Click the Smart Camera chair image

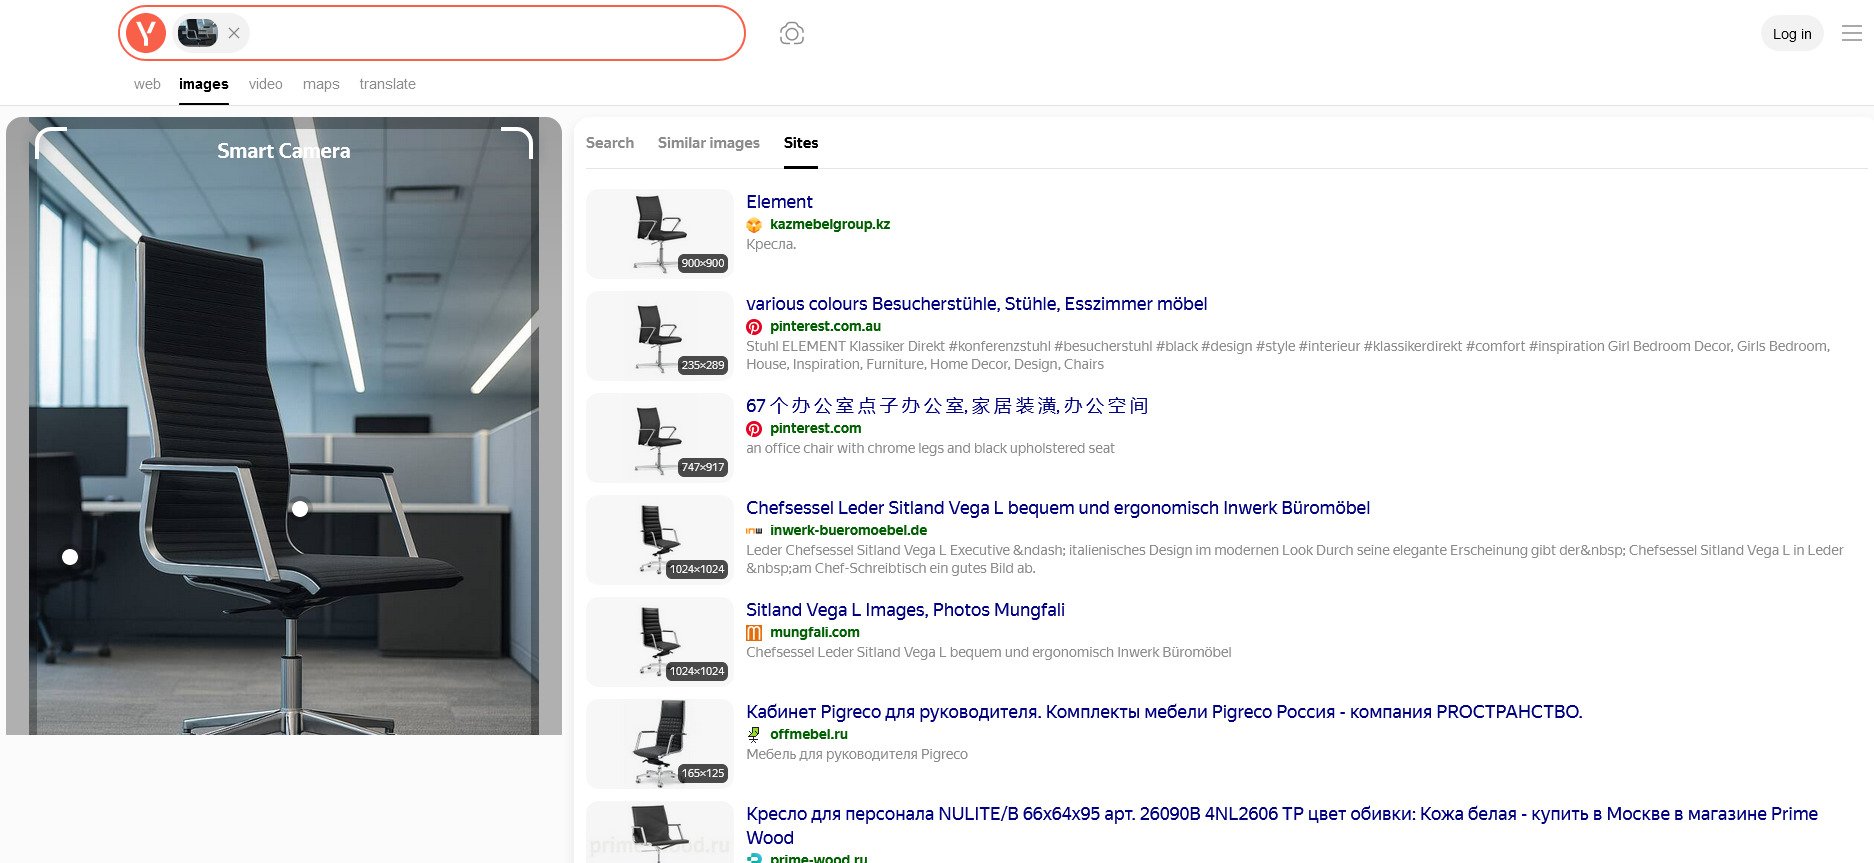pos(284,426)
